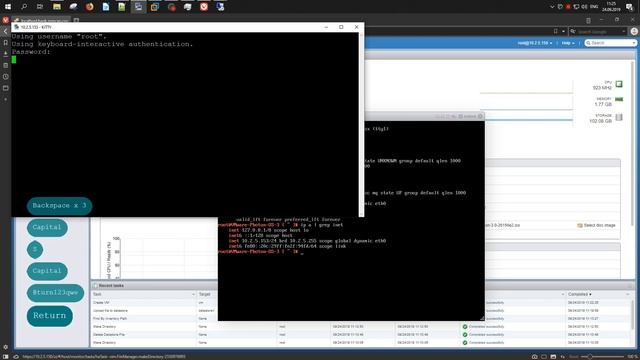640x360 pixels.
Task: Open the volume control in system tray
Action: click(x=584, y=7)
